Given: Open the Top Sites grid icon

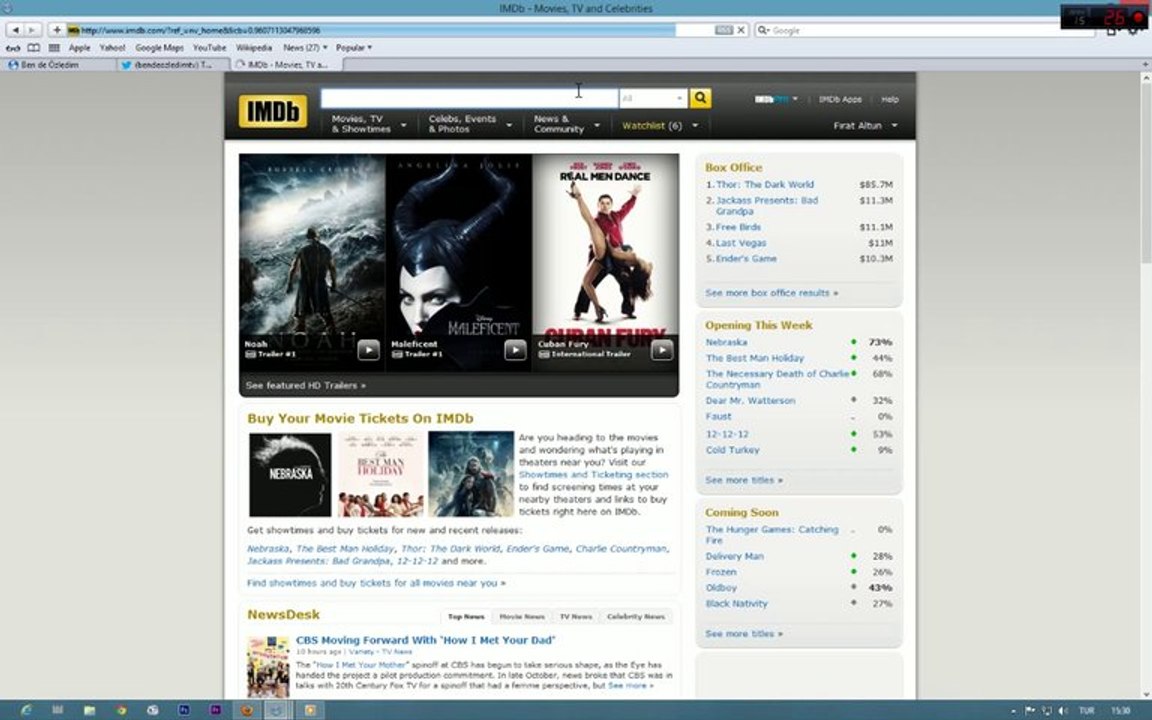Looking at the screenshot, I should [x=54, y=48].
